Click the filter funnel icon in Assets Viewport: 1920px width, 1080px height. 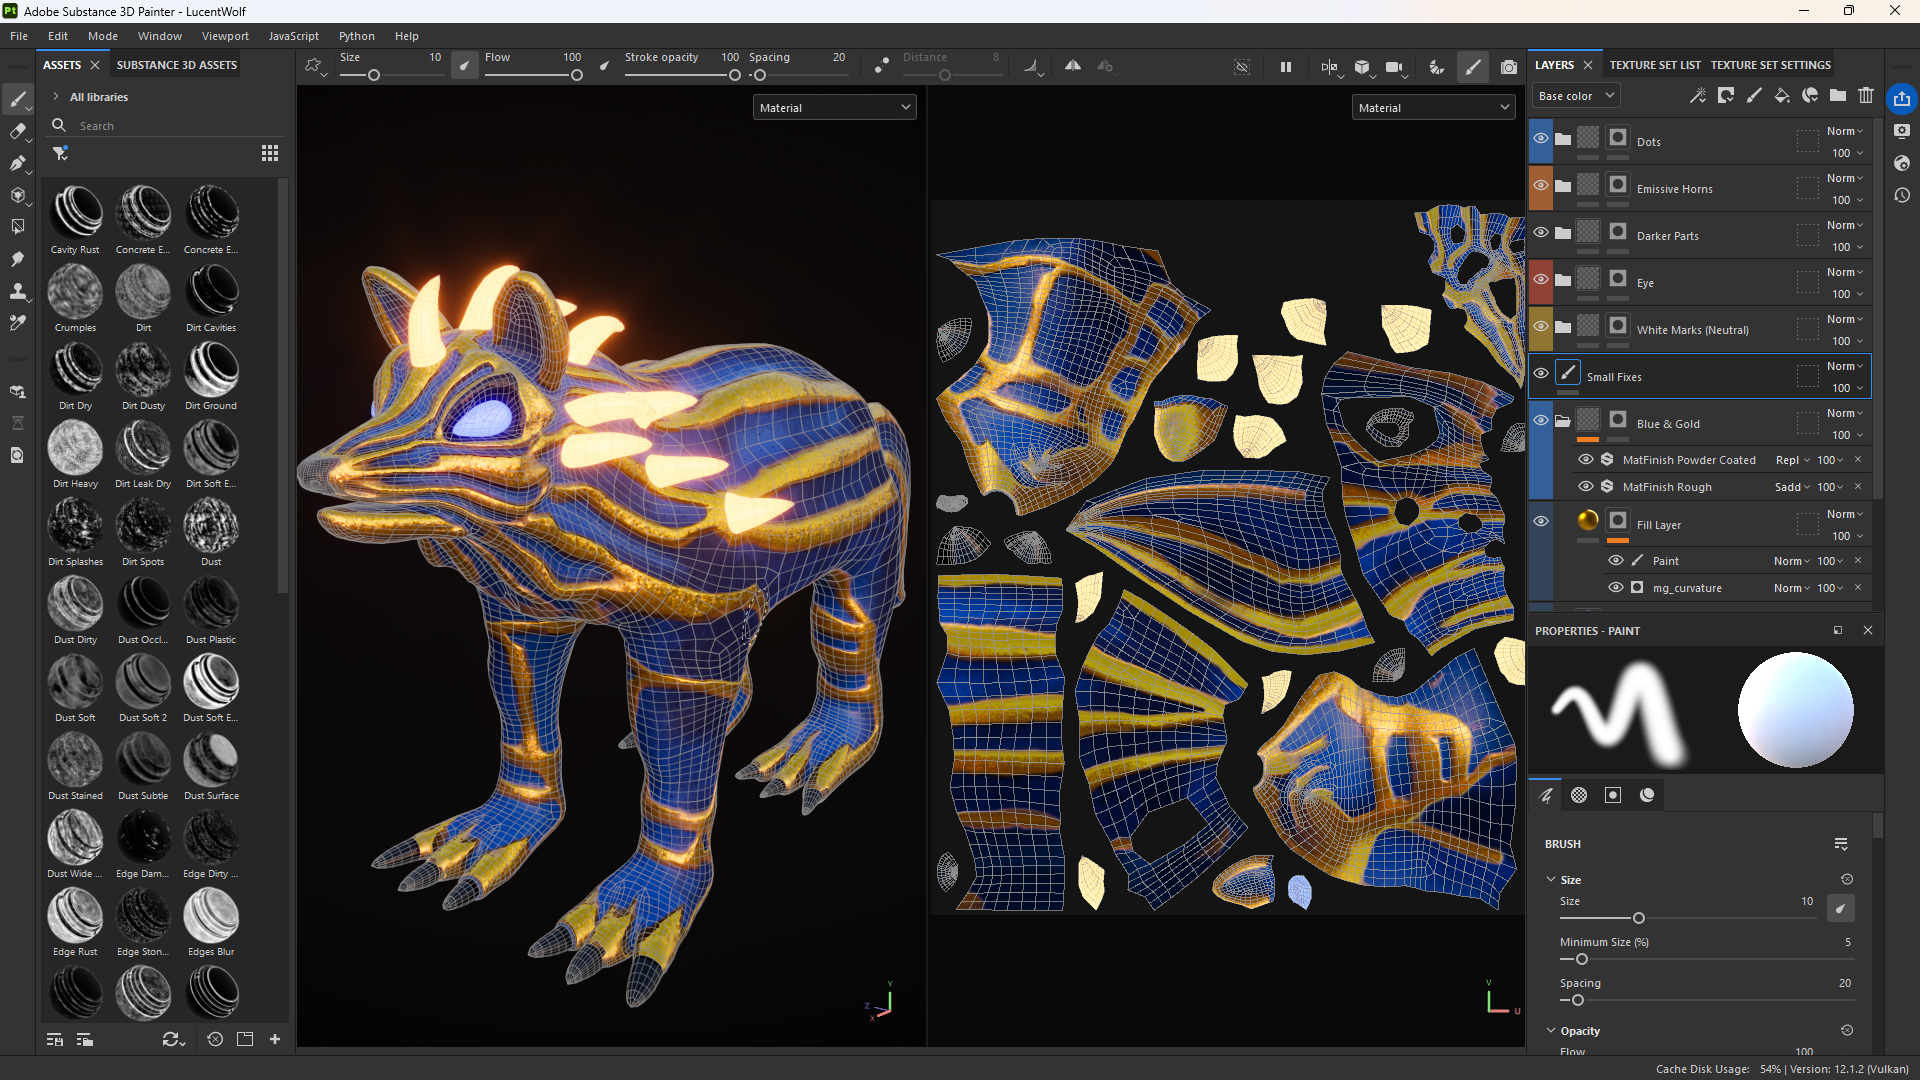tap(61, 153)
